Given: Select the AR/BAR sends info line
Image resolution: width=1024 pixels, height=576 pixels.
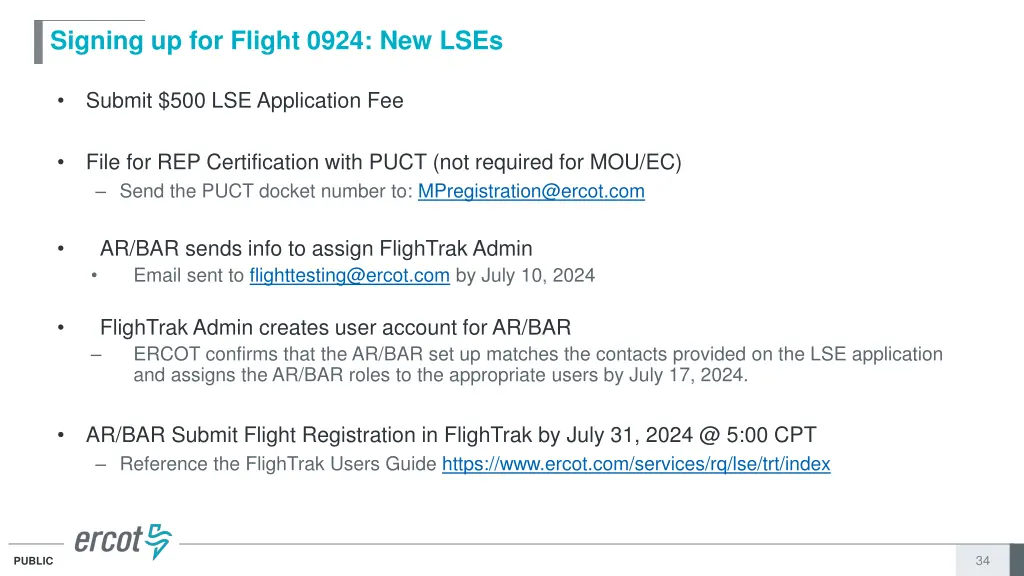Looking at the screenshot, I should 316,249.
